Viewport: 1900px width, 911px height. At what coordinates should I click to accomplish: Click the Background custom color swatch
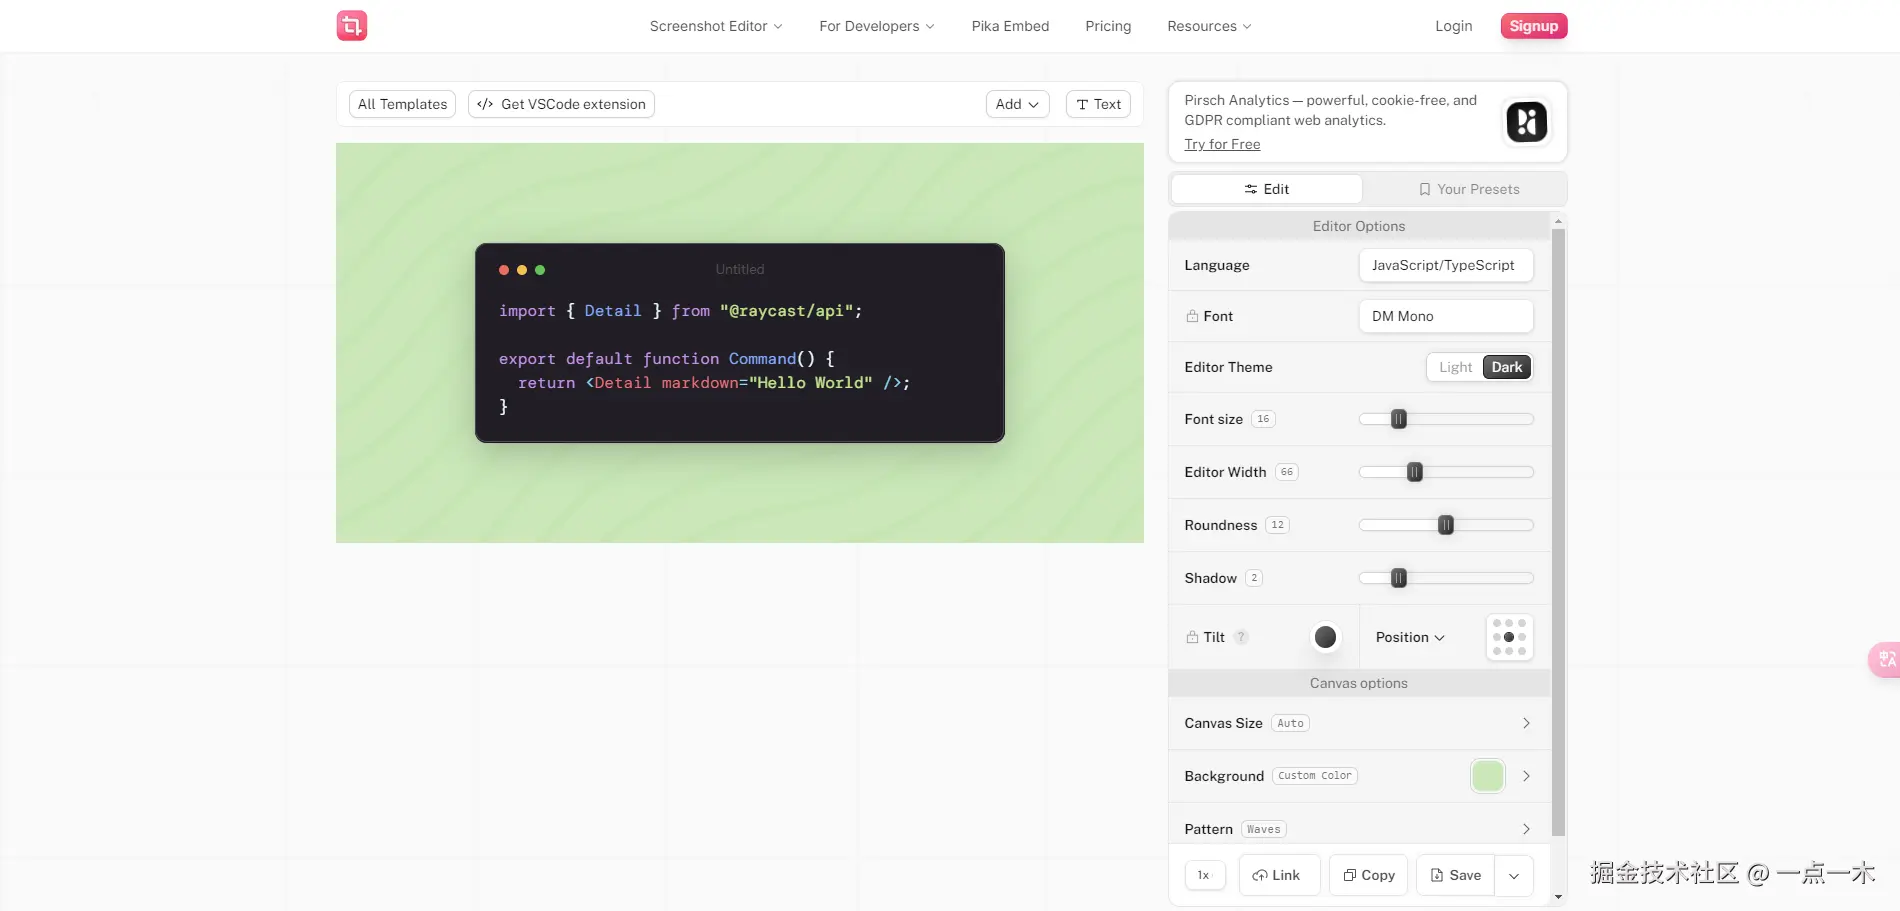click(x=1488, y=776)
